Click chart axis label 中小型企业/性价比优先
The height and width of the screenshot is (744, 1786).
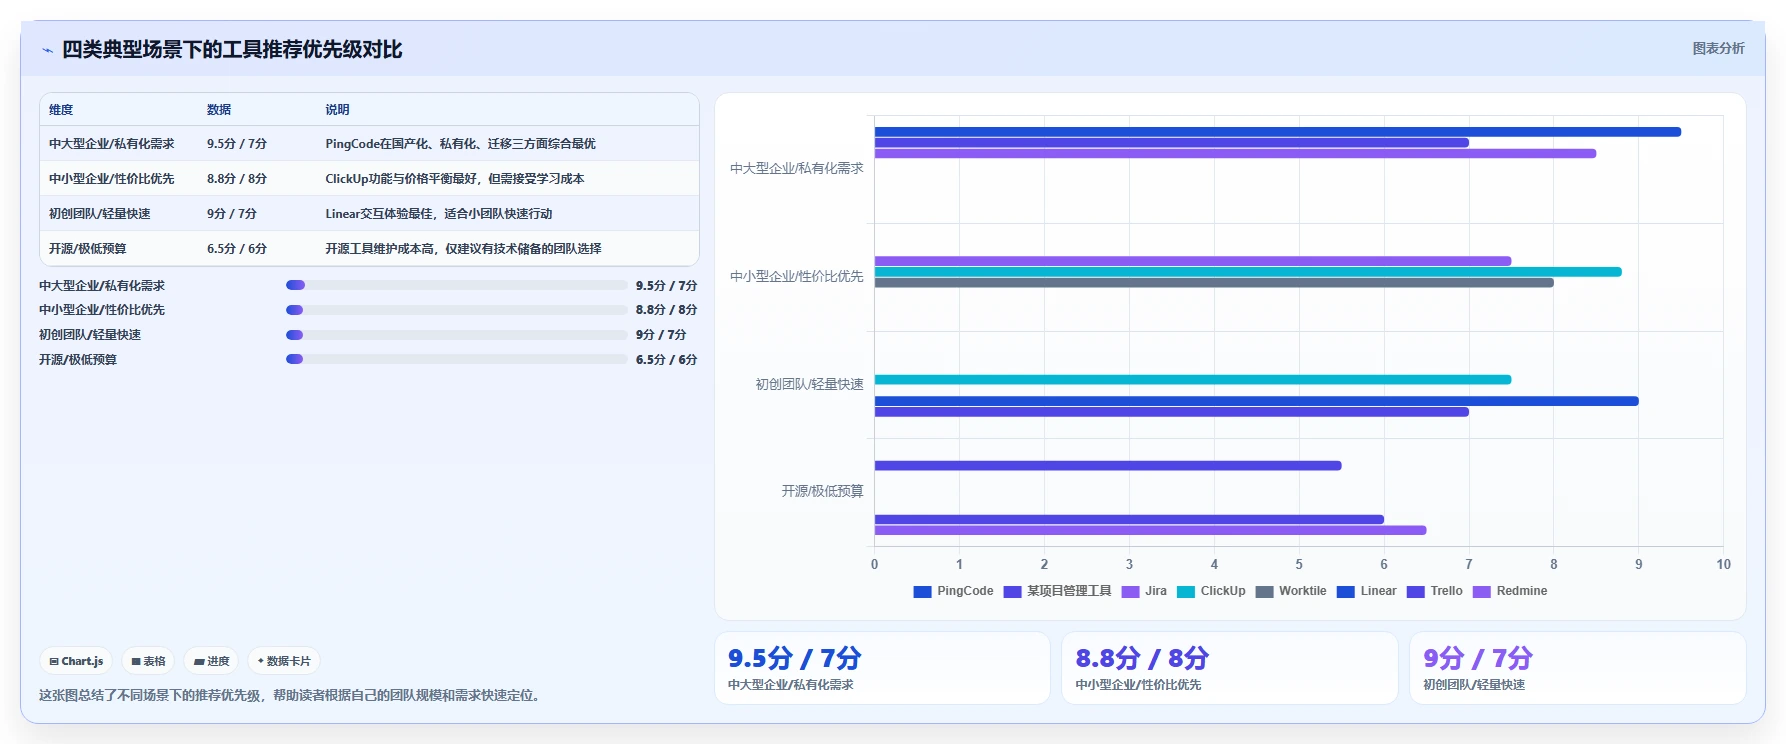coord(797,277)
